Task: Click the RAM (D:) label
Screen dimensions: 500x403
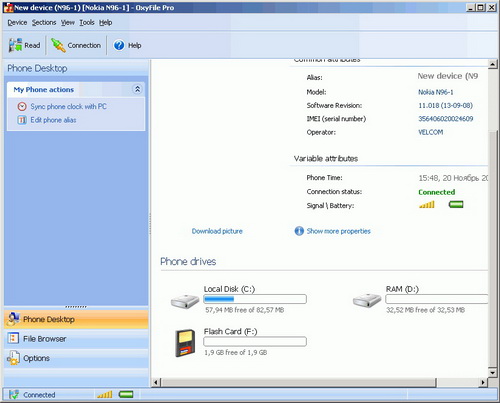Action: click(x=402, y=289)
